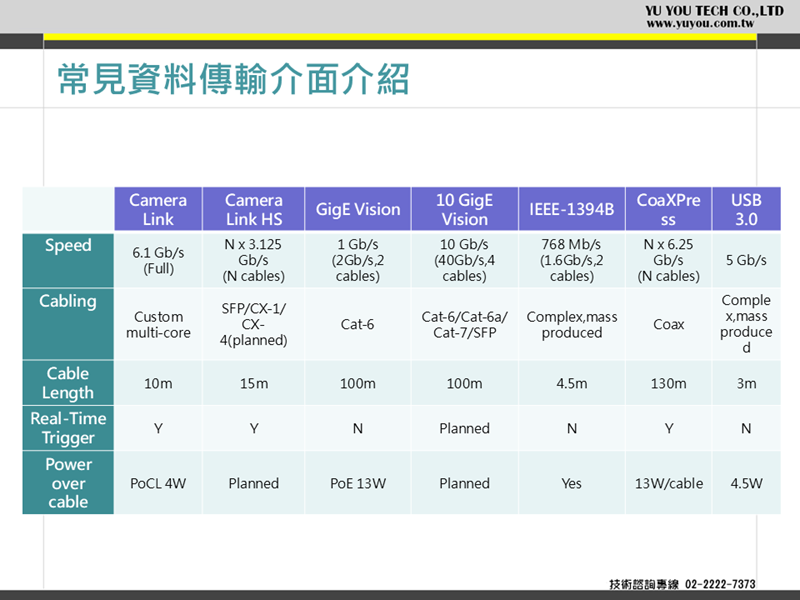Click the Camera Link HS column header
The height and width of the screenshot is (600, 800).
254,209
